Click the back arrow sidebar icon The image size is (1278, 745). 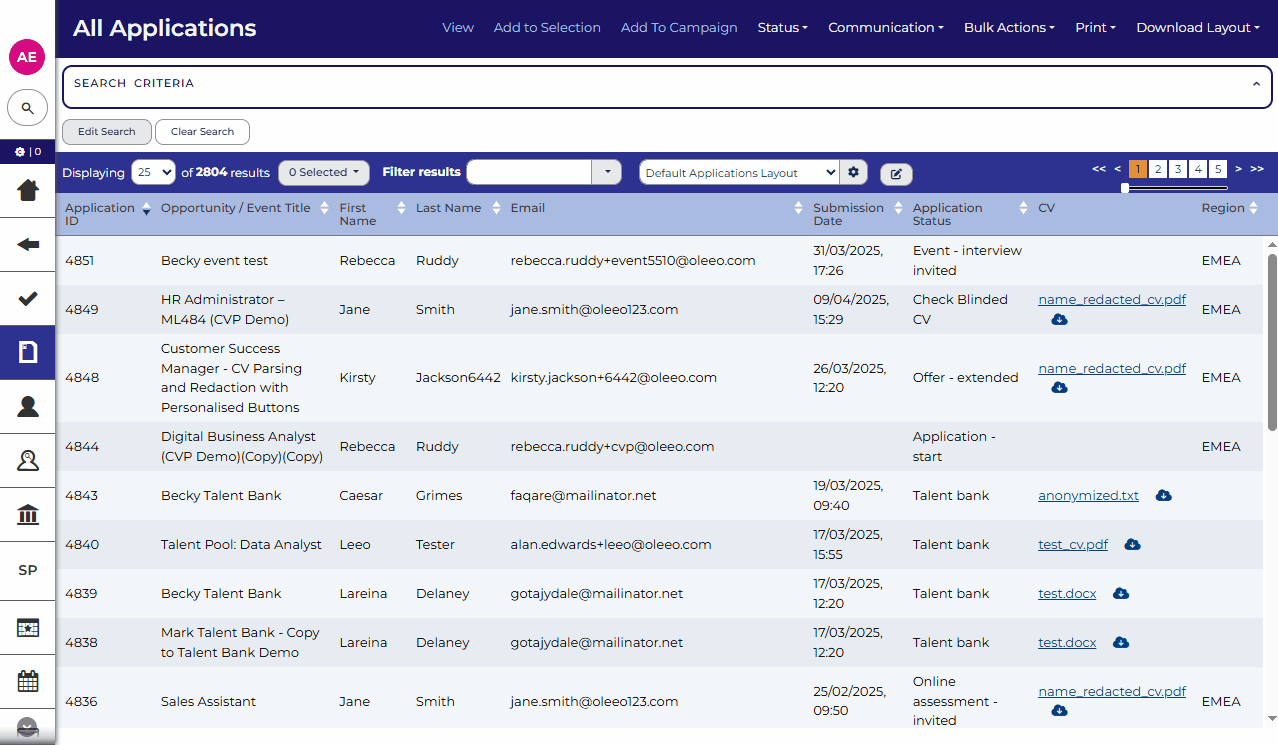pyautogui.click(x=28, y=244)
